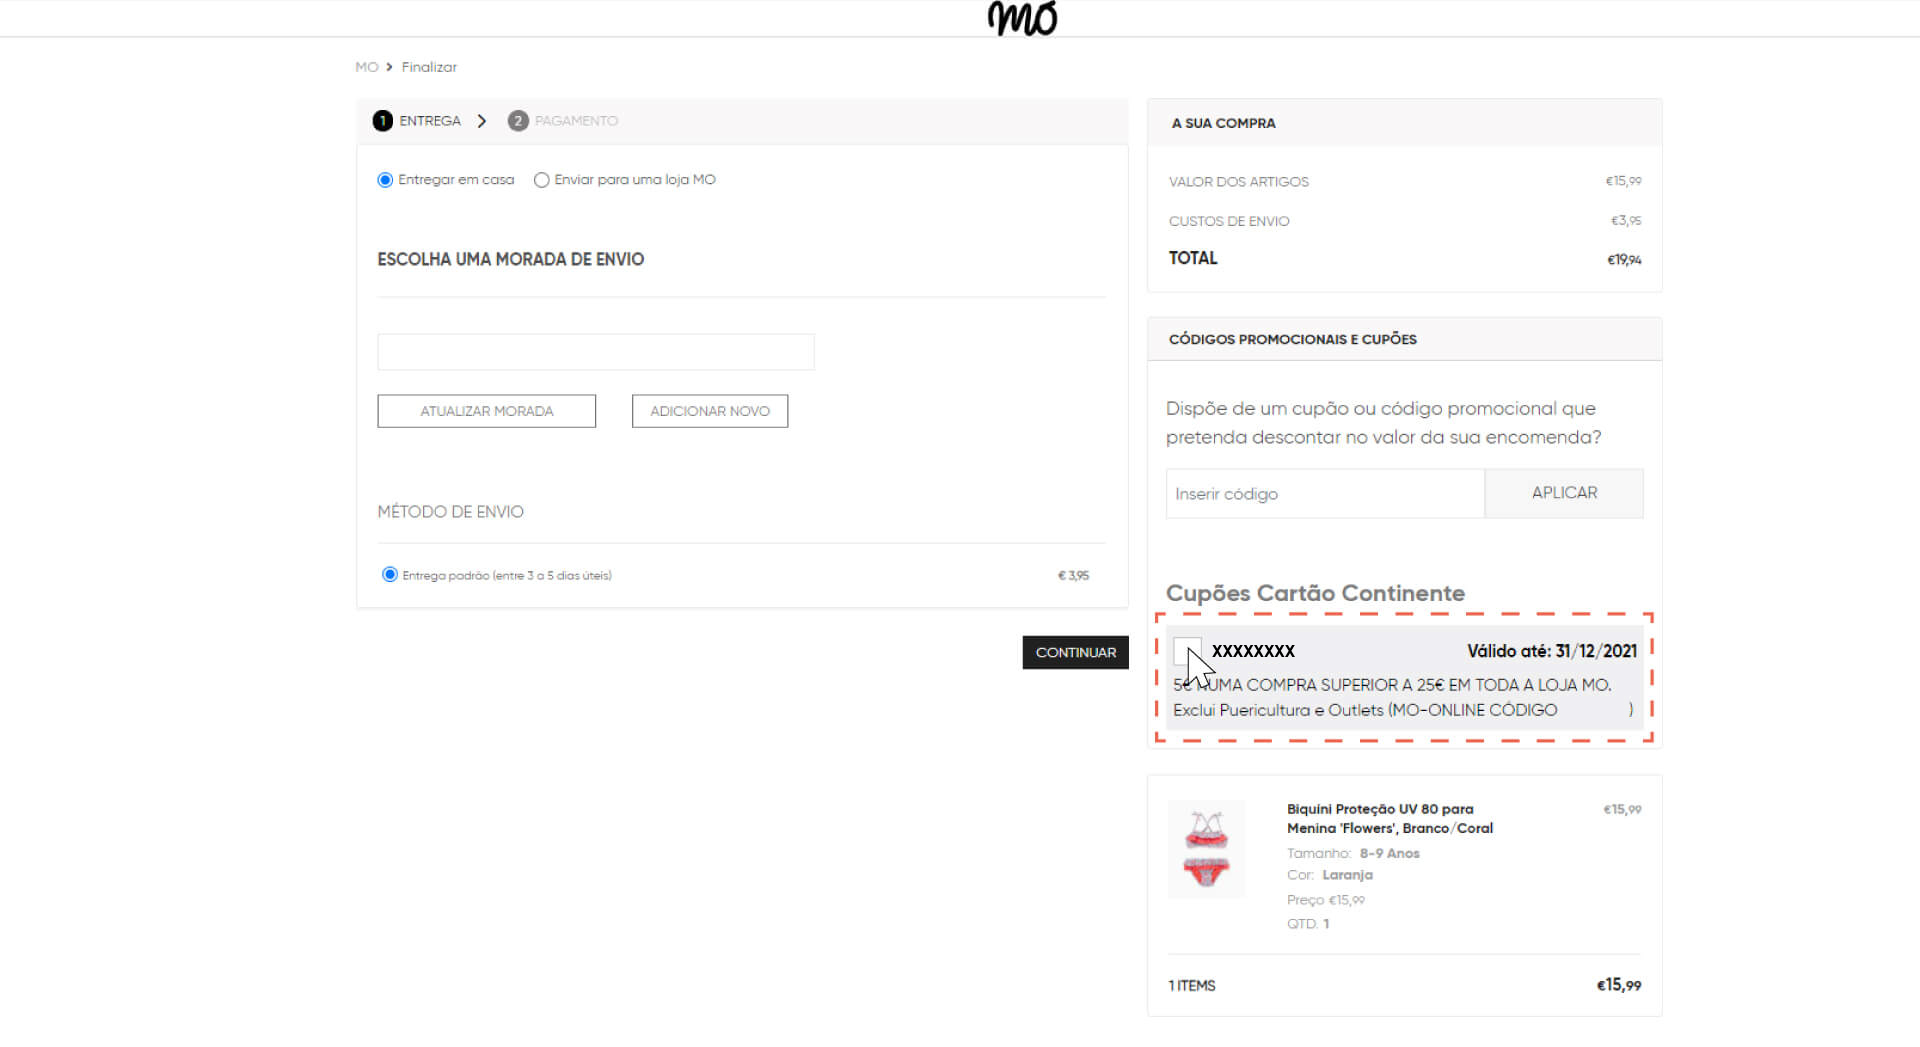Click the step 2 circle icon

click(518, 121)
